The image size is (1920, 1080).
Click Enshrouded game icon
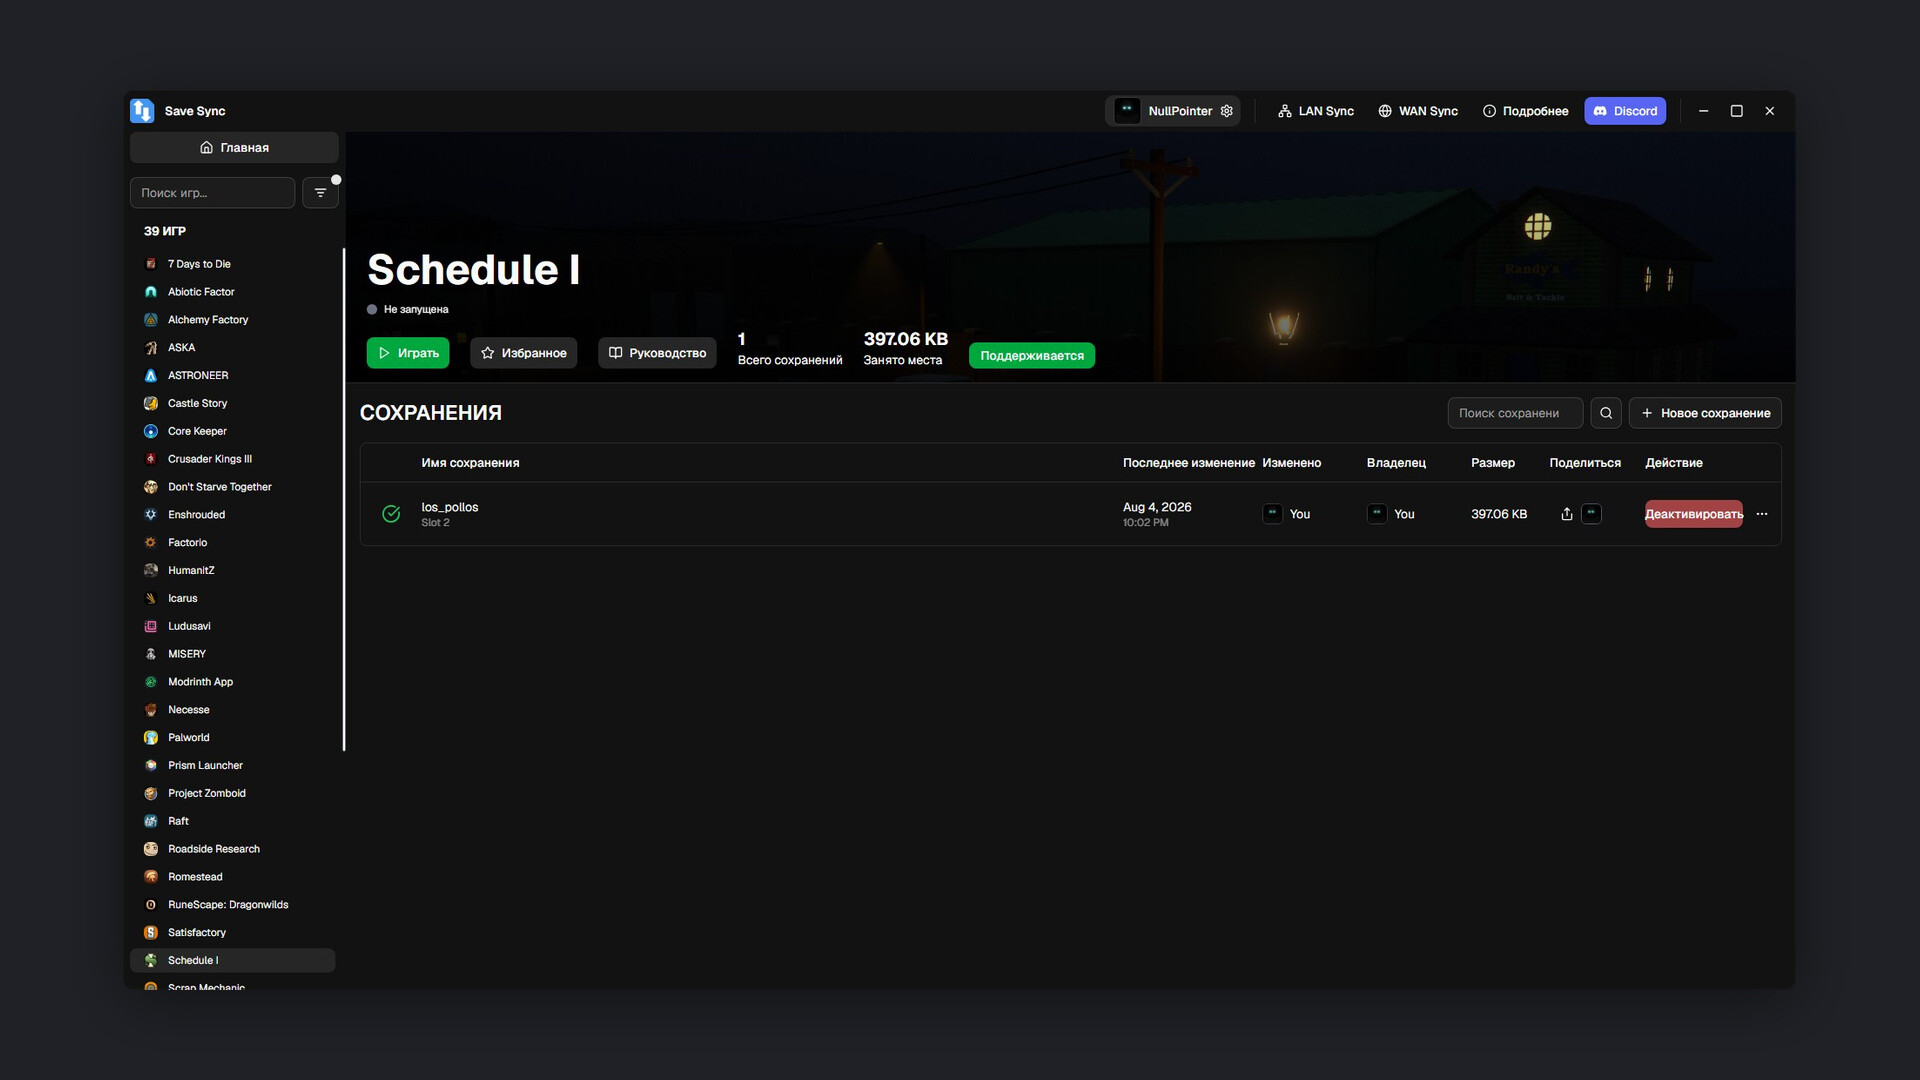151,515
